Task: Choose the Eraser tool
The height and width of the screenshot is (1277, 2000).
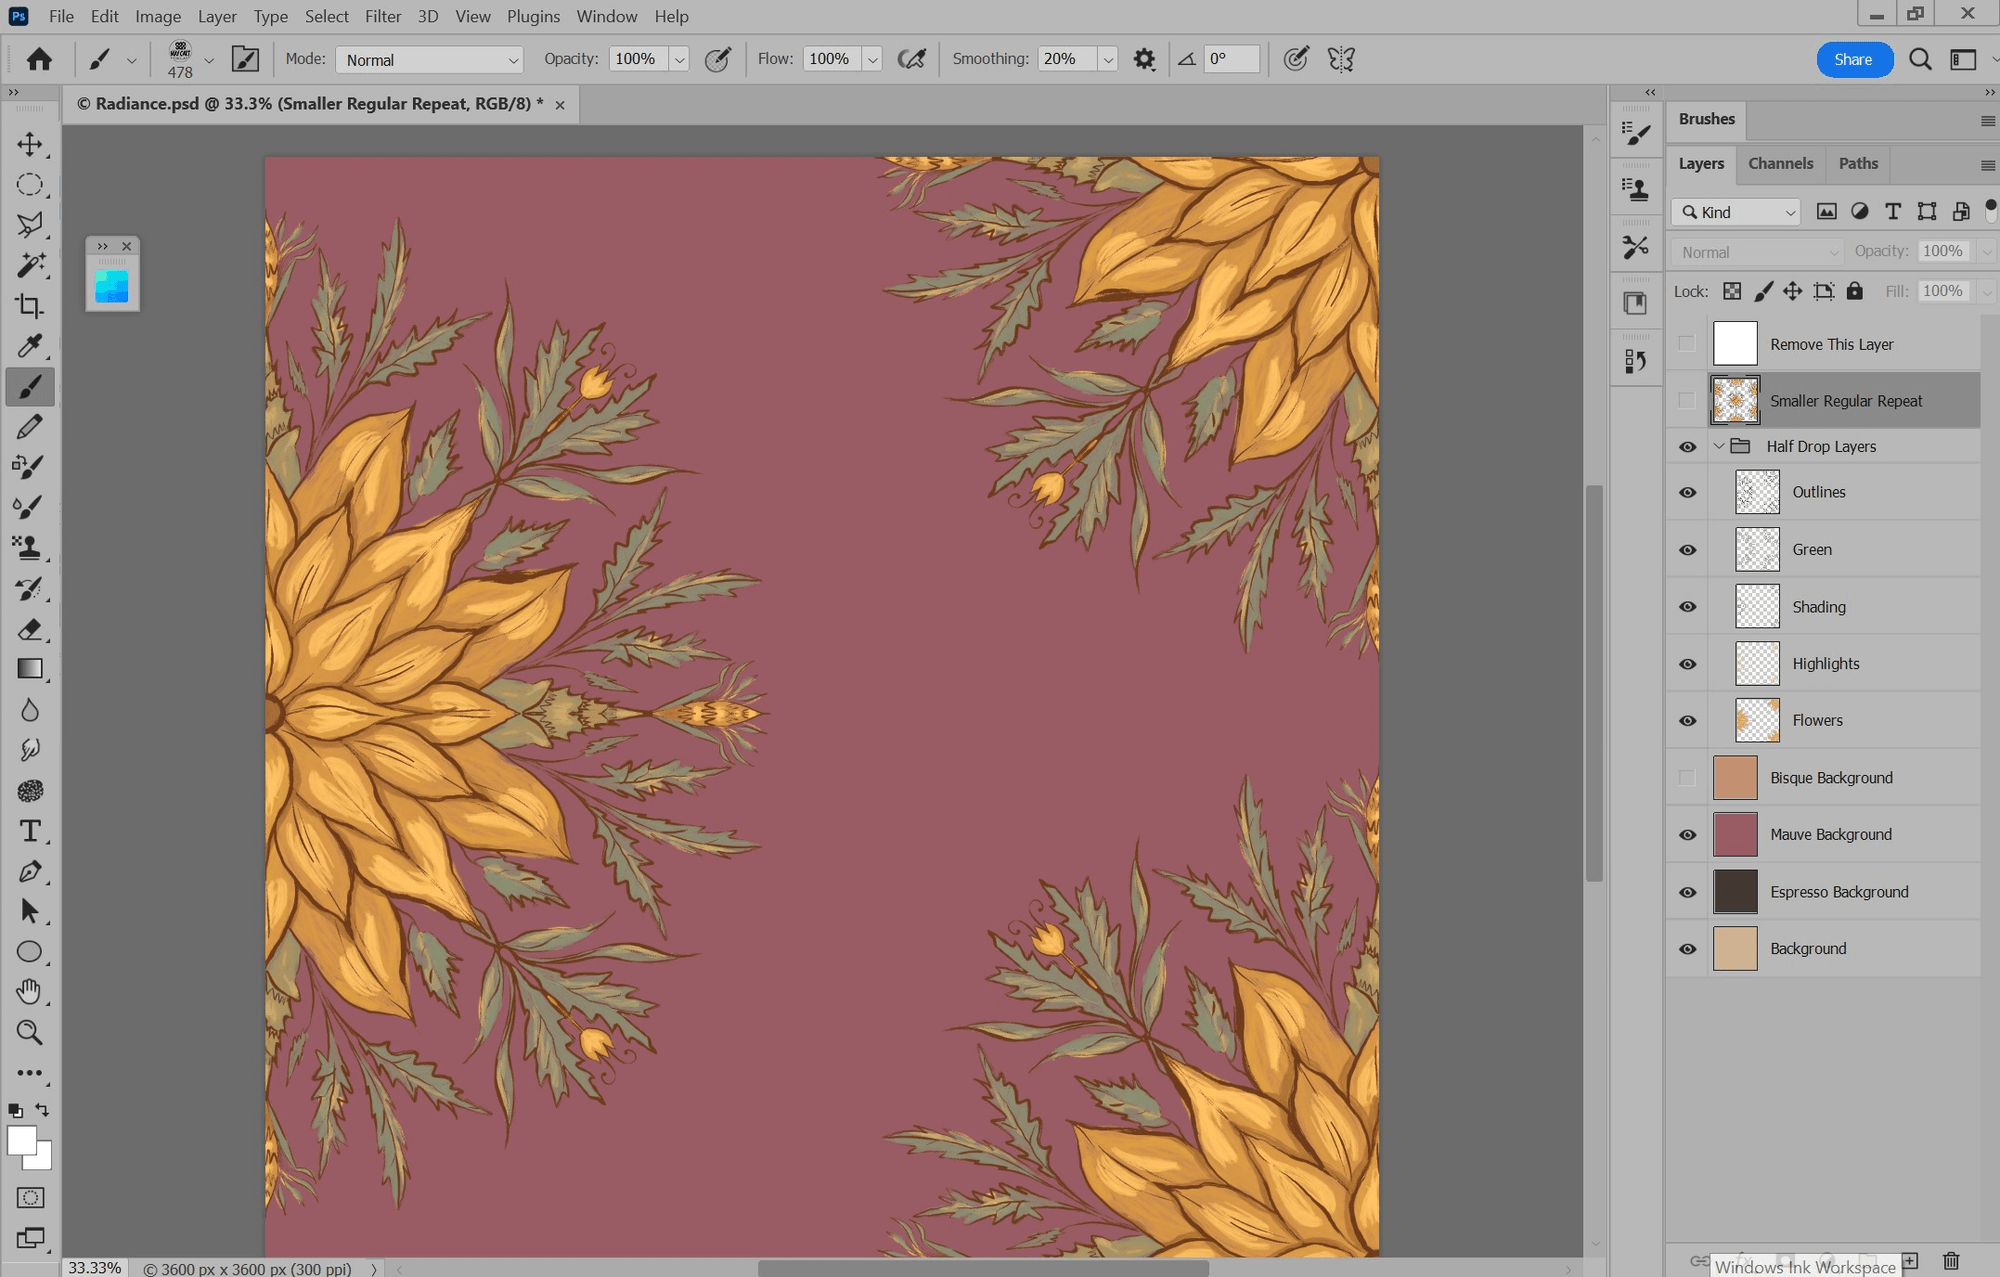Action: pos(30,629)
